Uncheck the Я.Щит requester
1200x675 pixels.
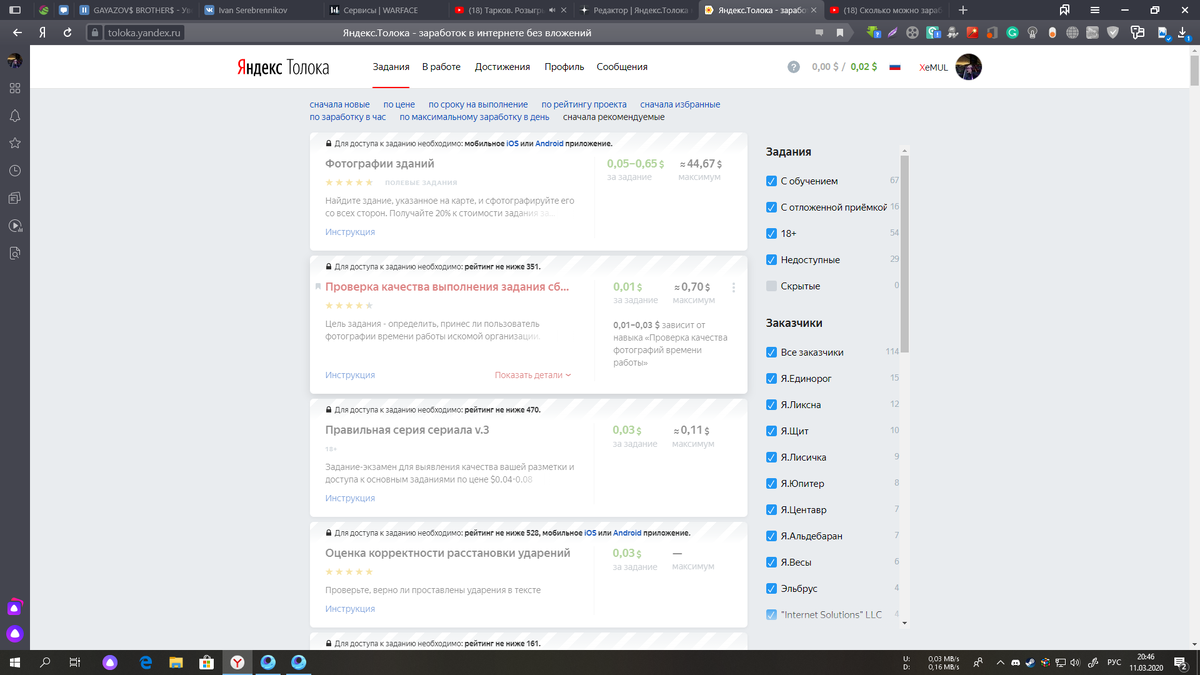pyautogui.click(x=771, y=431)
